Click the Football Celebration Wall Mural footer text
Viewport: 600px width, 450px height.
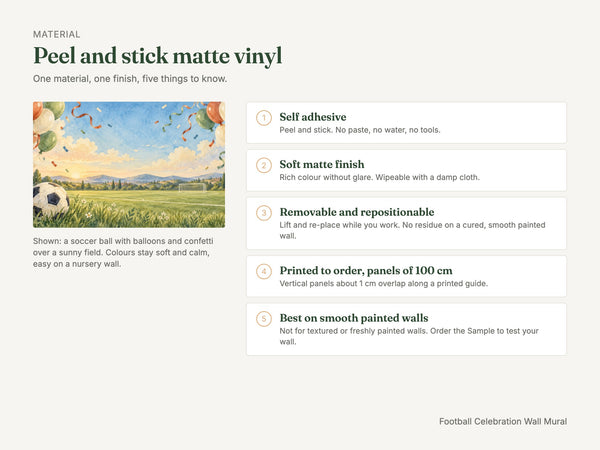[503, 421]
